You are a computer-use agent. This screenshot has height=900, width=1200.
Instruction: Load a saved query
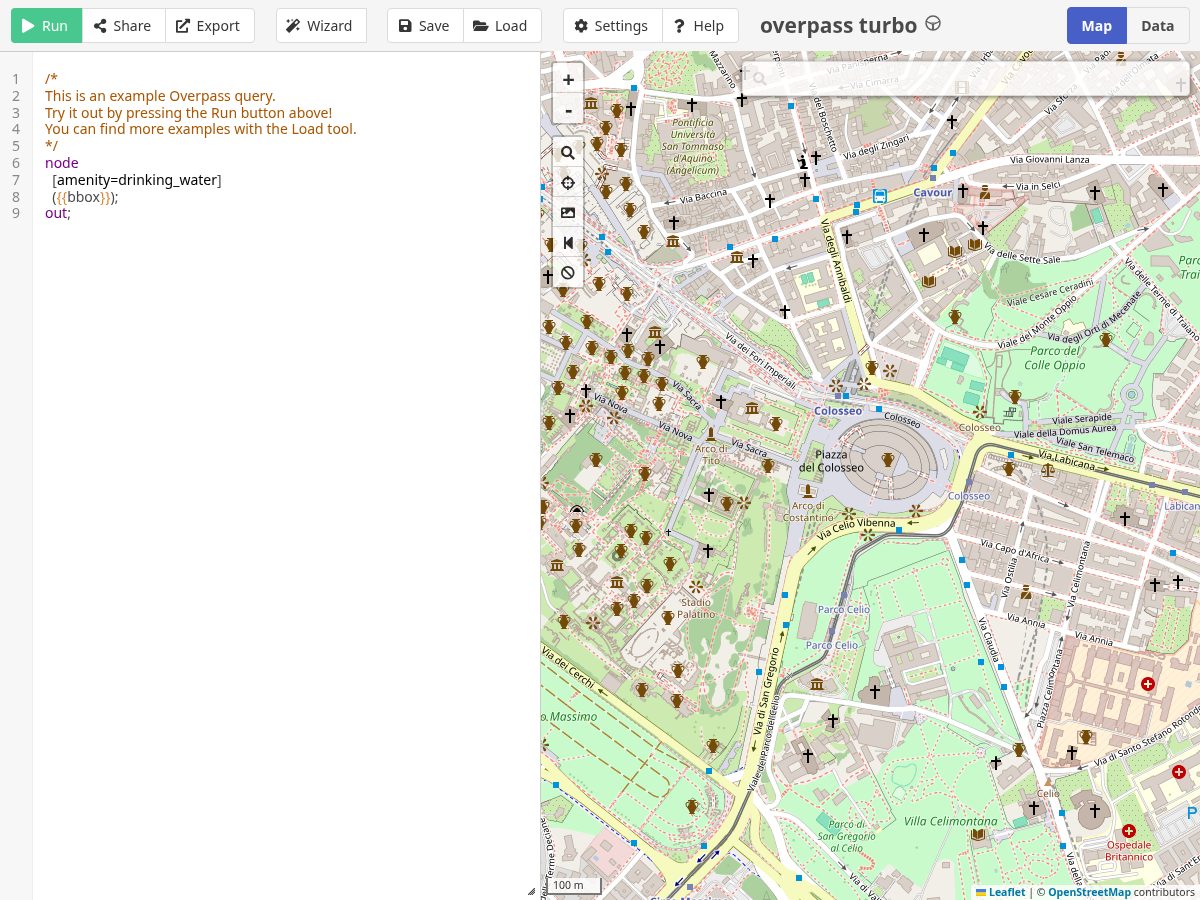click(x=502, y=26)
